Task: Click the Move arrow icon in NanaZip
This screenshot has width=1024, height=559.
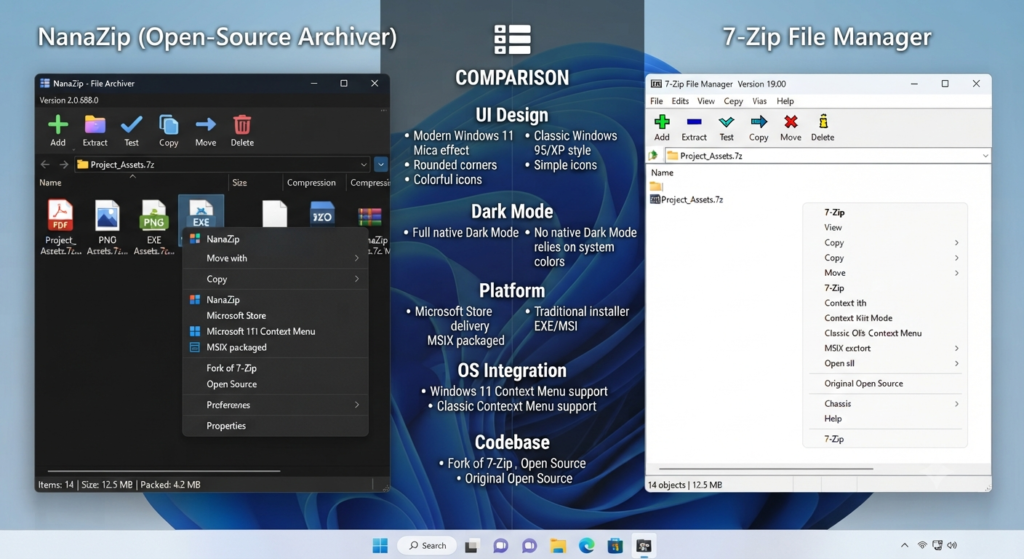Action: [x=206, y=124]
